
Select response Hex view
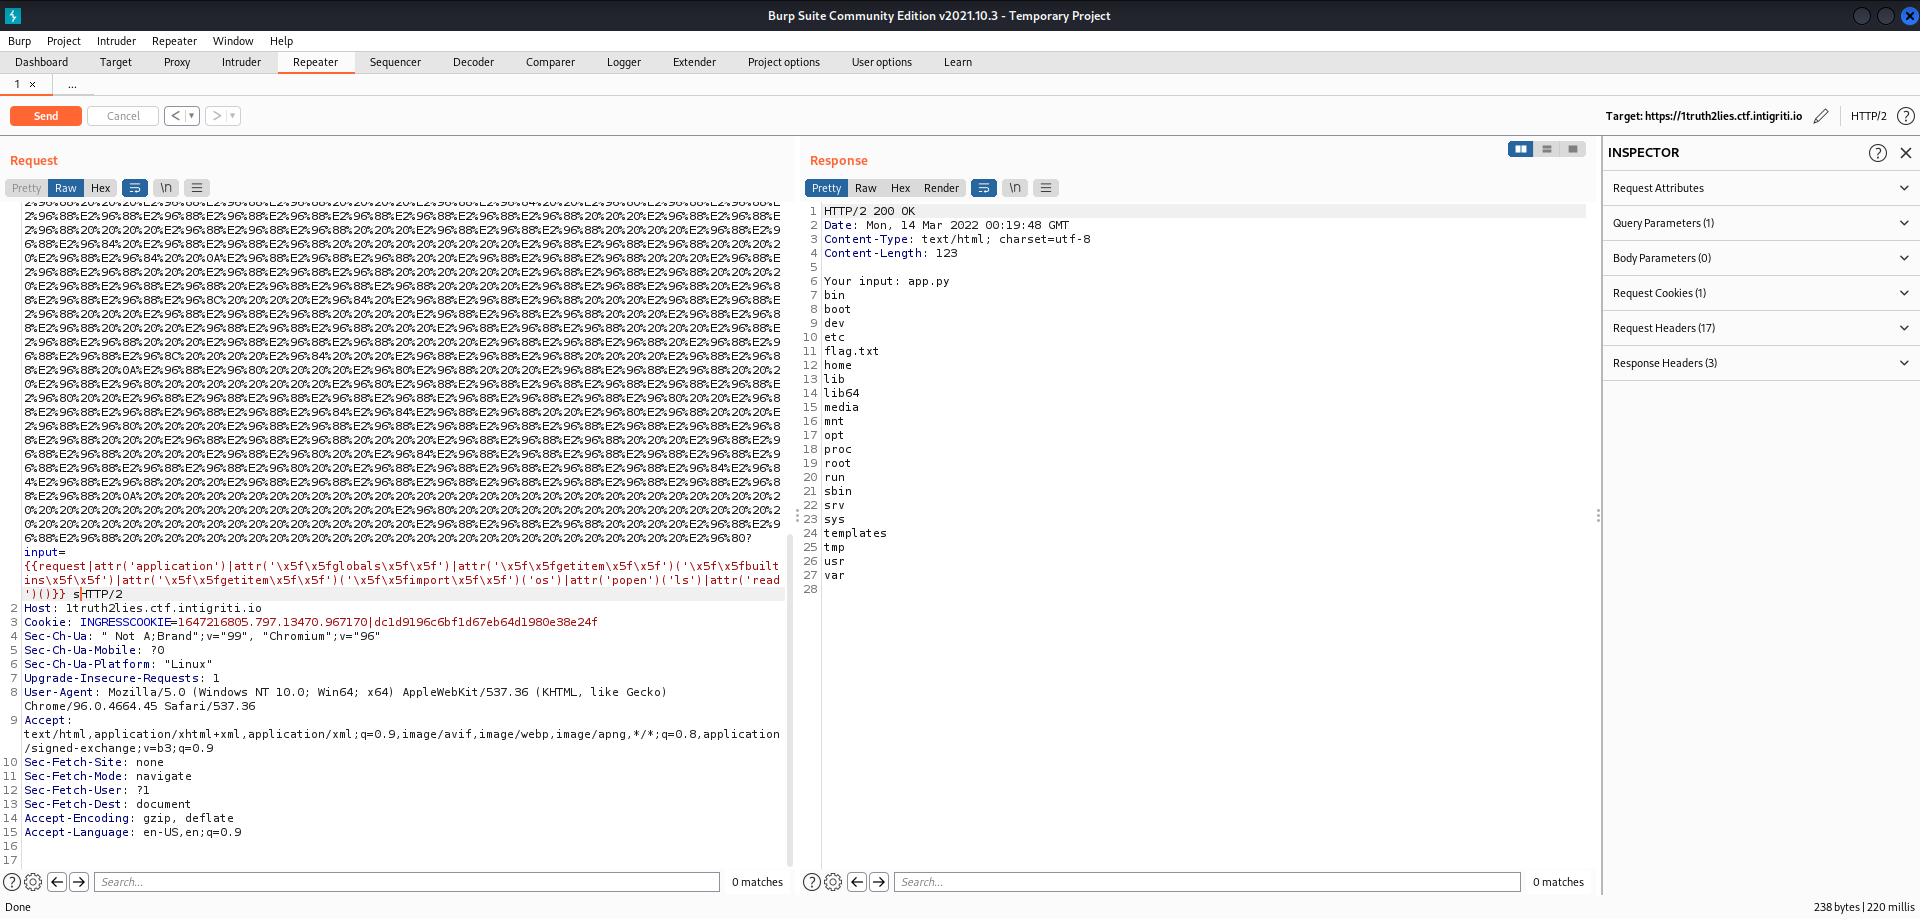pyautogui.click(x=901, y=188)
